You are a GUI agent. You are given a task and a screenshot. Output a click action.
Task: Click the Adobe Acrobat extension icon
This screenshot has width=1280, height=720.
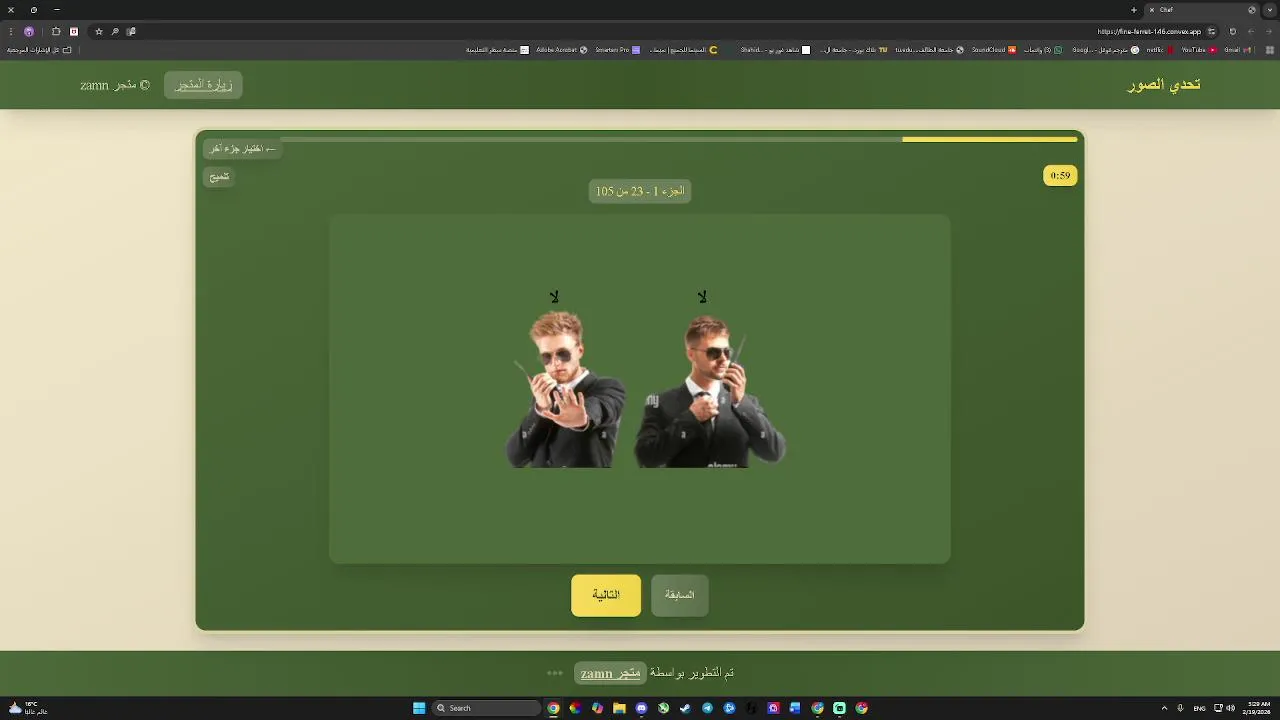point(73,31)
